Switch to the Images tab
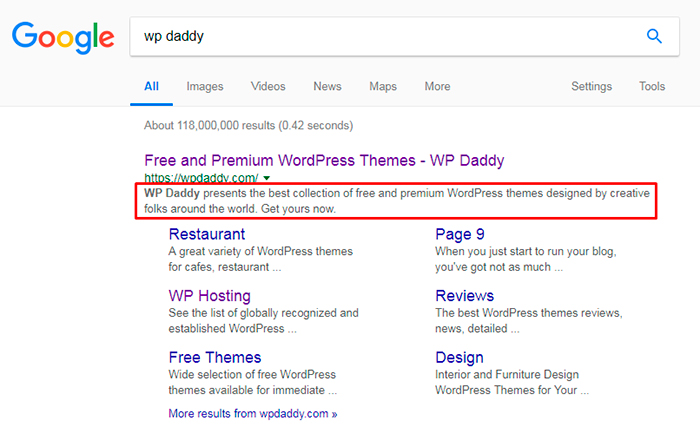The width and height of the screenshot is (700, 427). pos(205,86)
